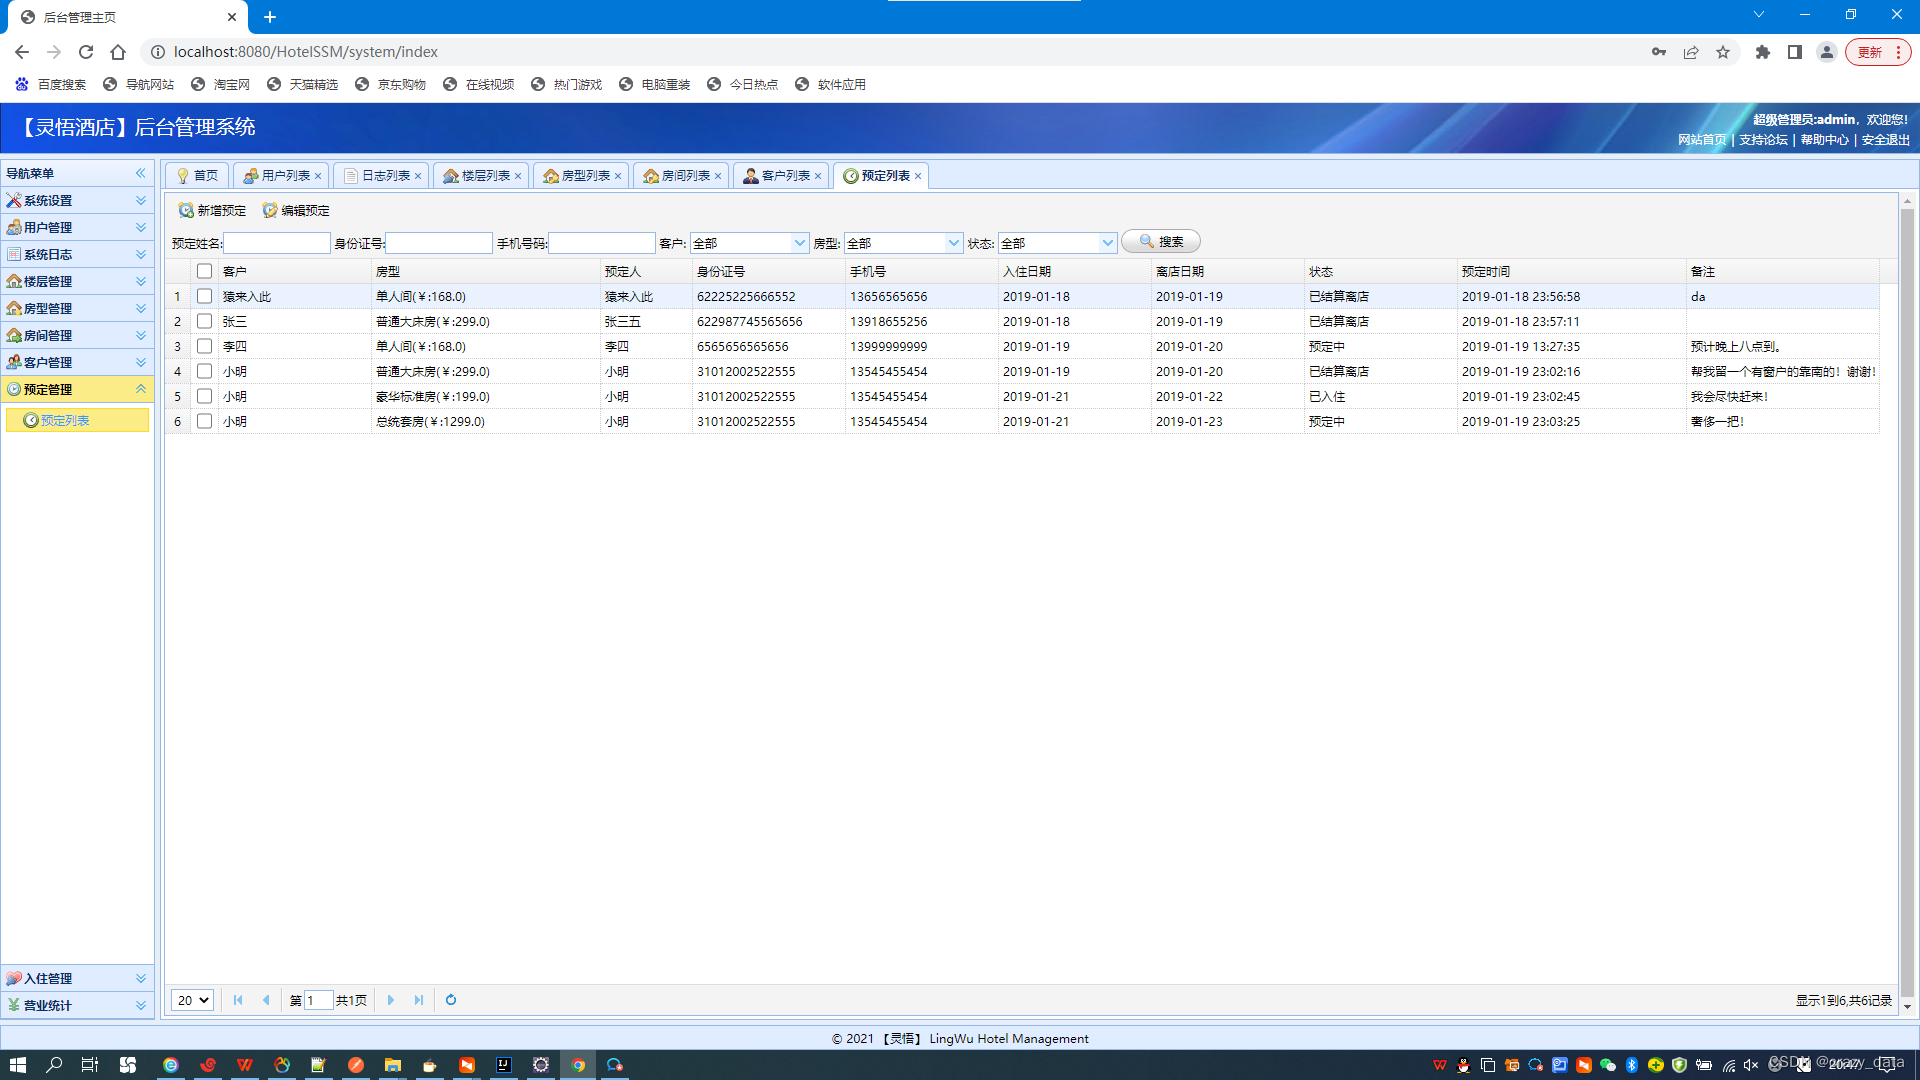Close the 日志列表 tab

[x=418, y=176]
